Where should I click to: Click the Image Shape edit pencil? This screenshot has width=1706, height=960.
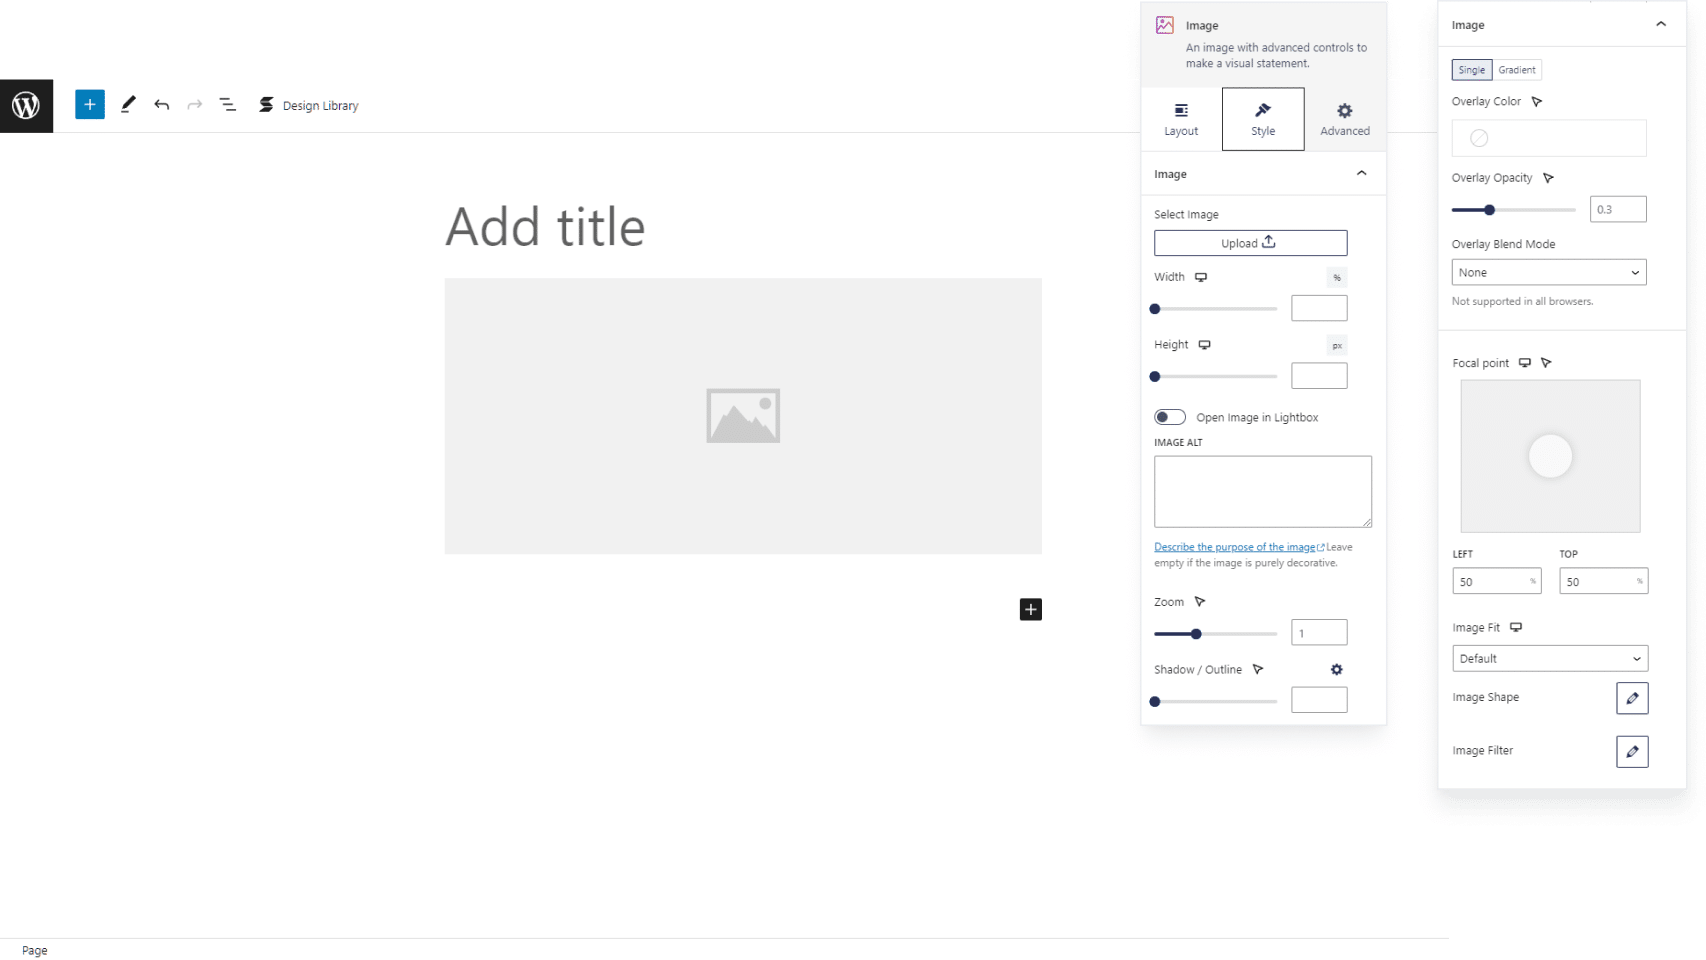(x=1631, y=698)
